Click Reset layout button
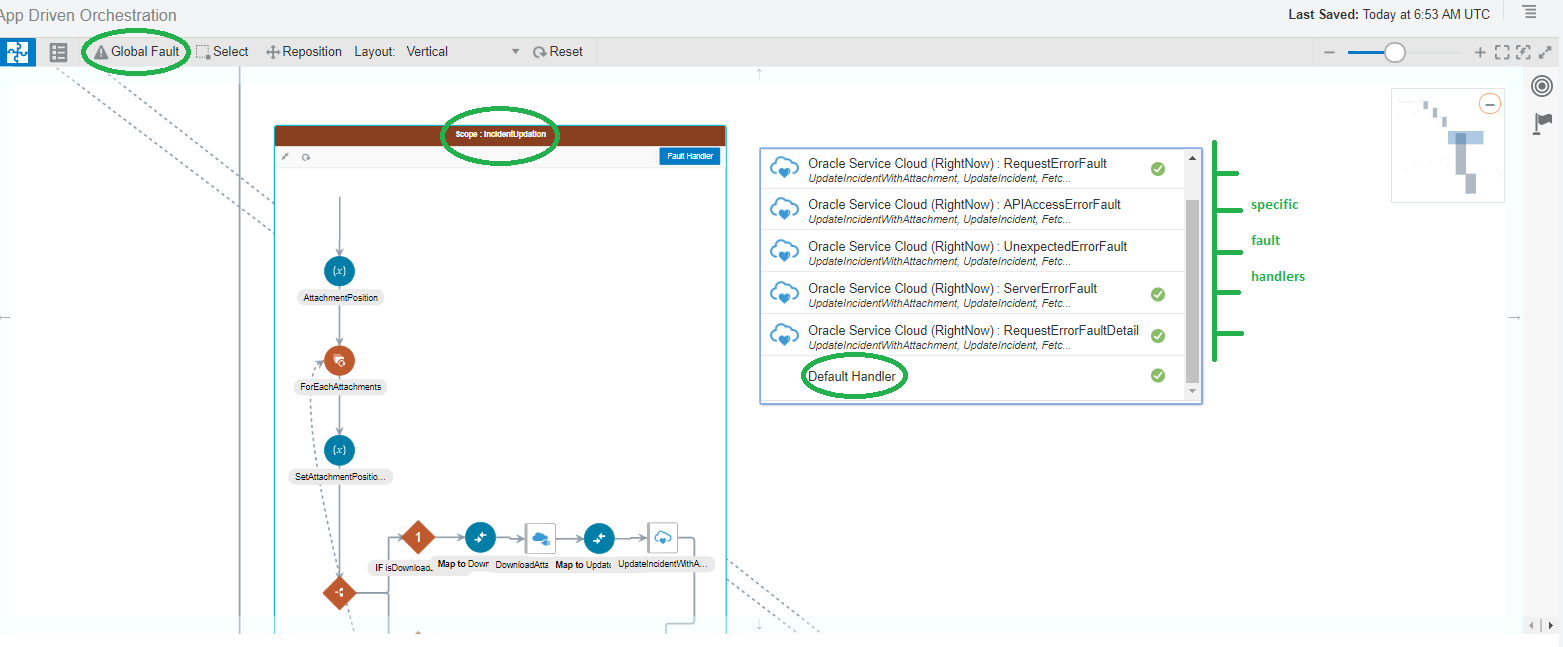This screenshot has height=647, width=1563. (x=558, y=52)
